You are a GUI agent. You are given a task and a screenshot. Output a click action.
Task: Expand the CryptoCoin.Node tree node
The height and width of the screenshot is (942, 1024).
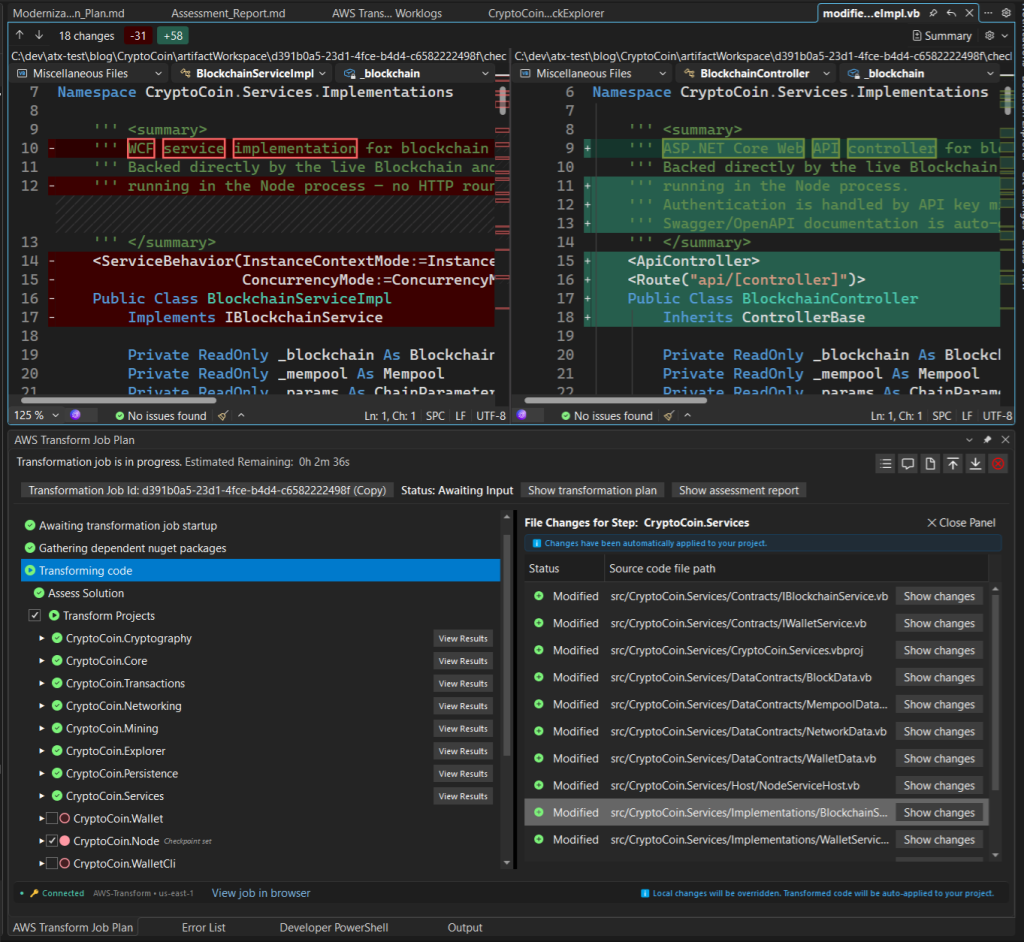pyautogui.click(x=42, y=841)
